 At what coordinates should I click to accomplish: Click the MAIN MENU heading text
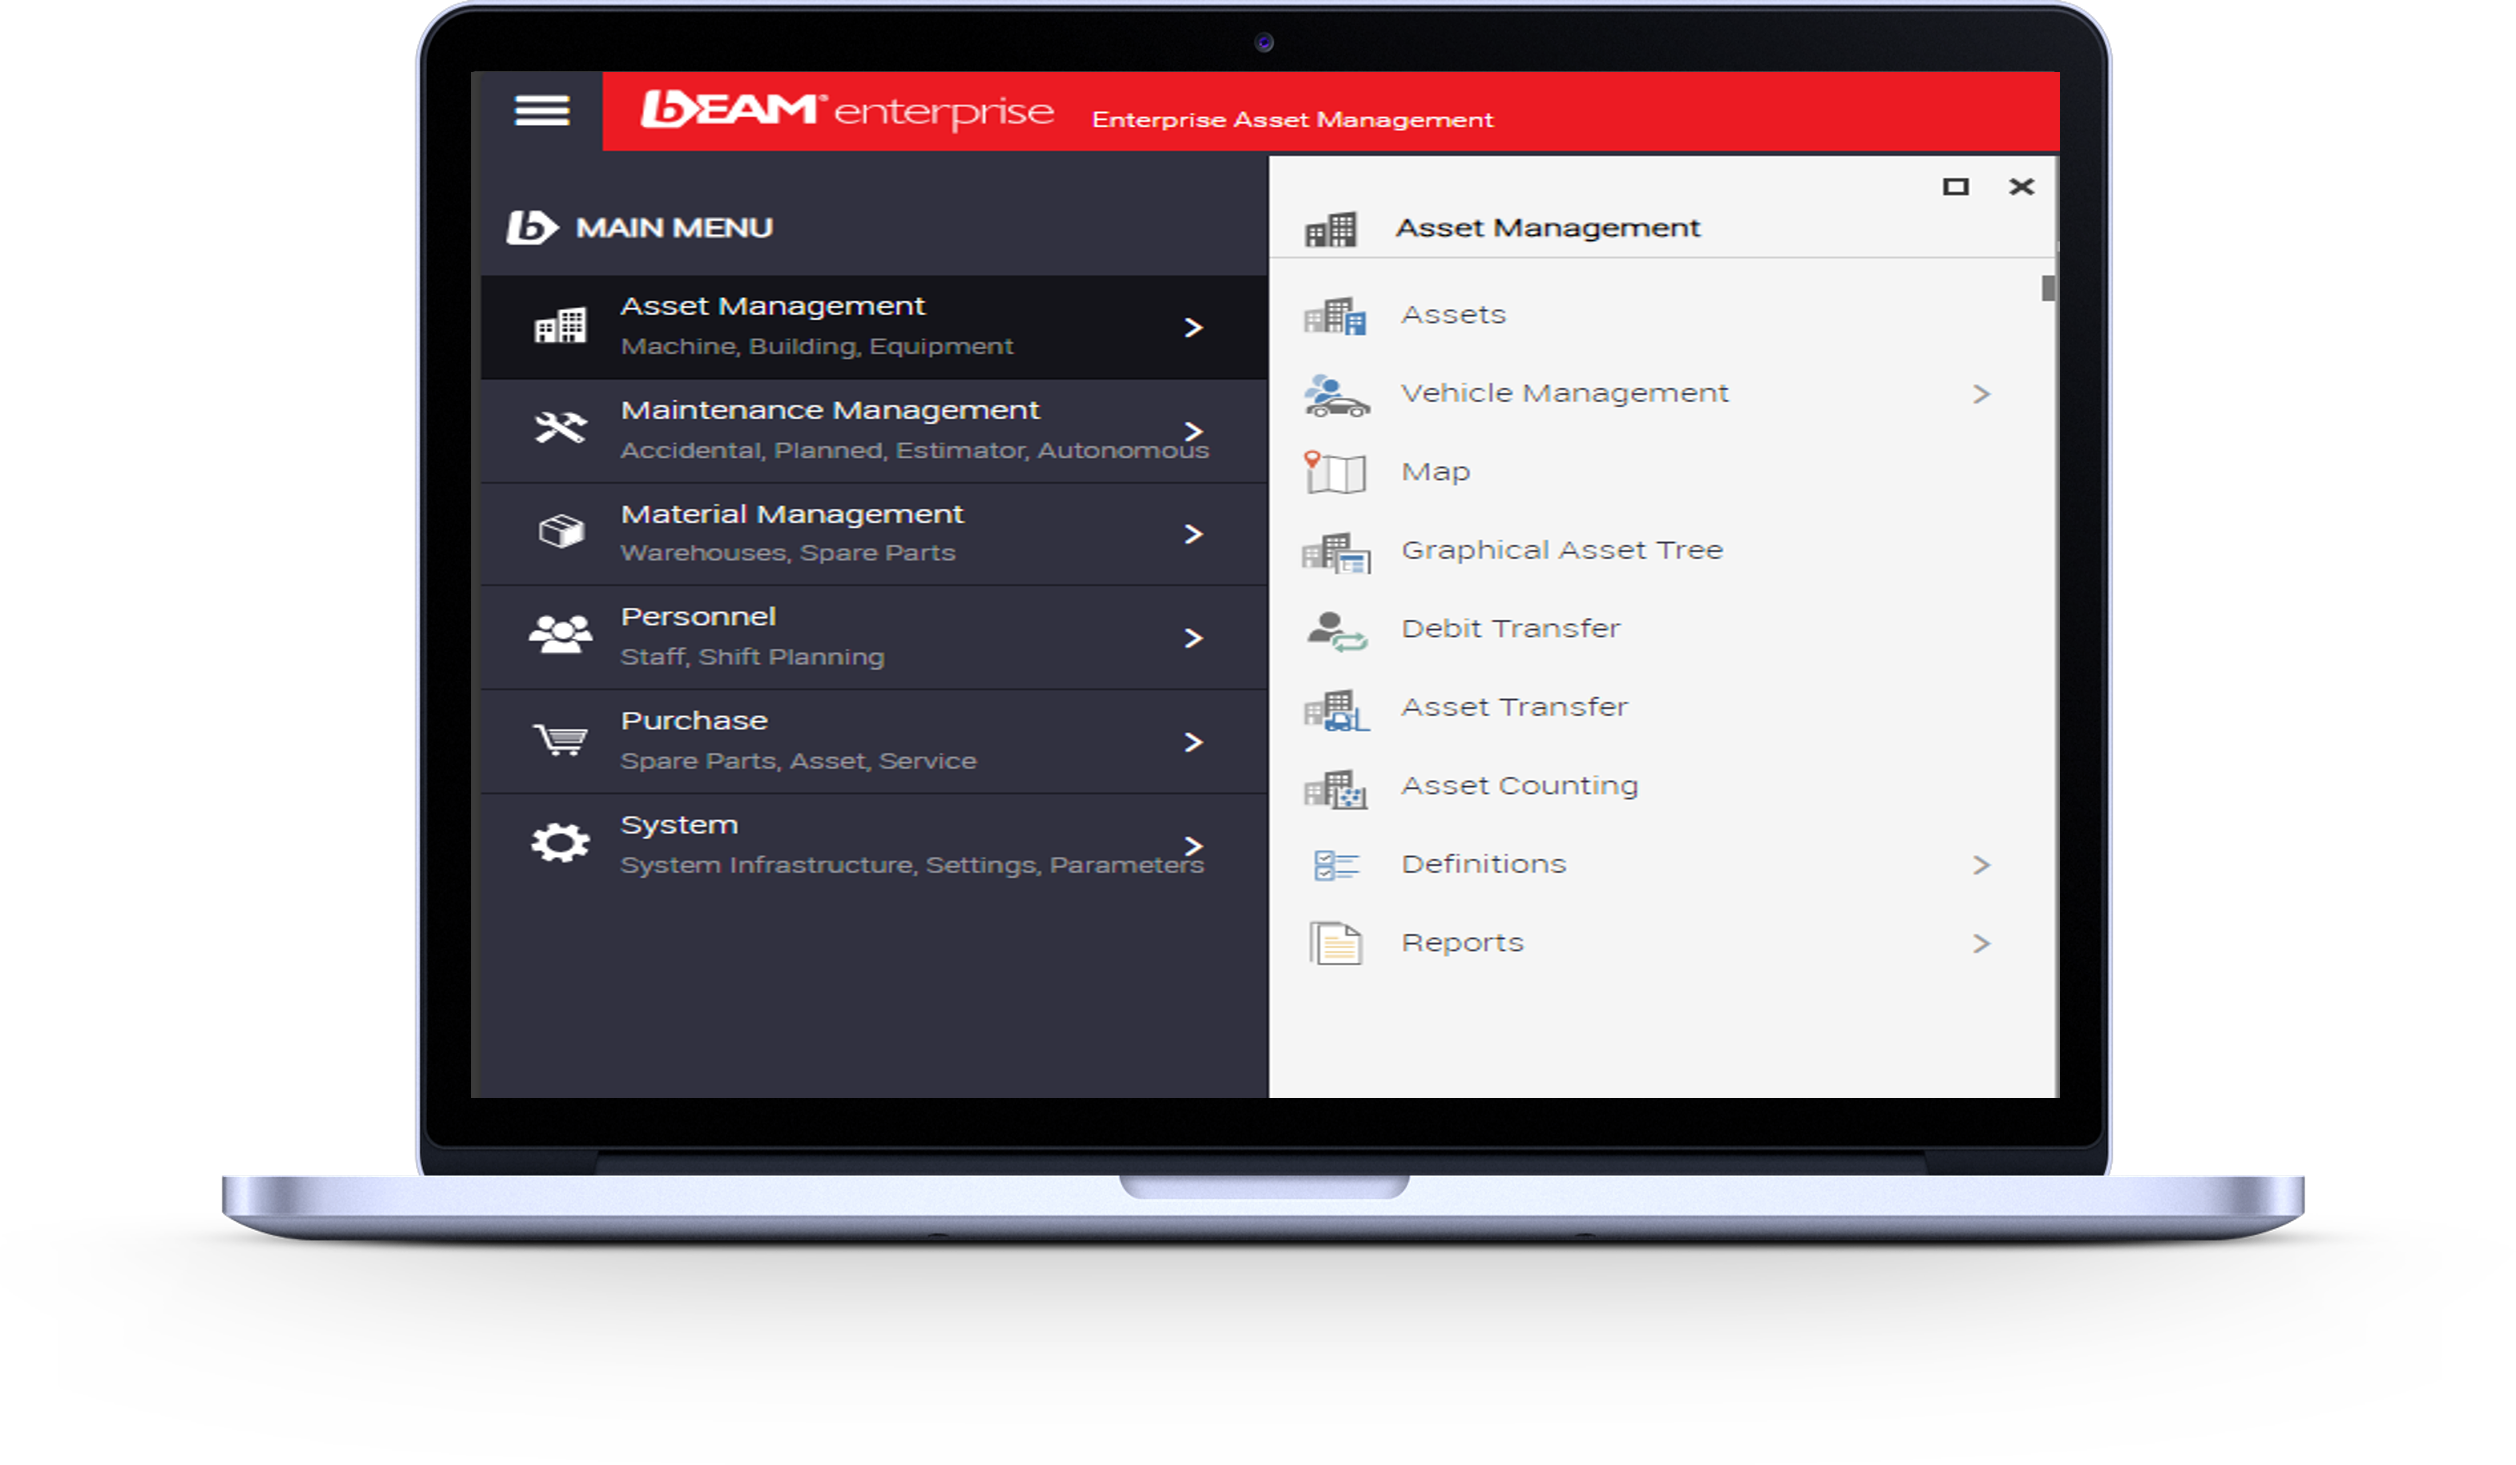point(674,228)
